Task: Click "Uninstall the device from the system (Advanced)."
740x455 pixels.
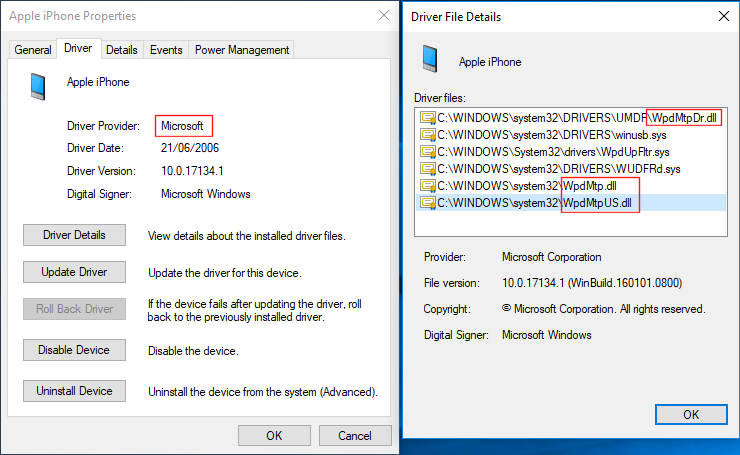Action: [263, 392]
